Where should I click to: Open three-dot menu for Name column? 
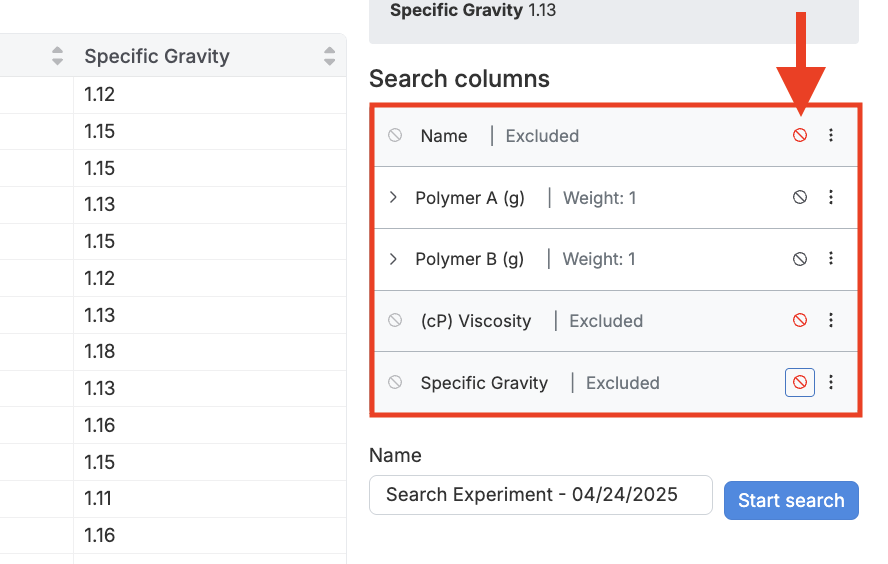831,136
